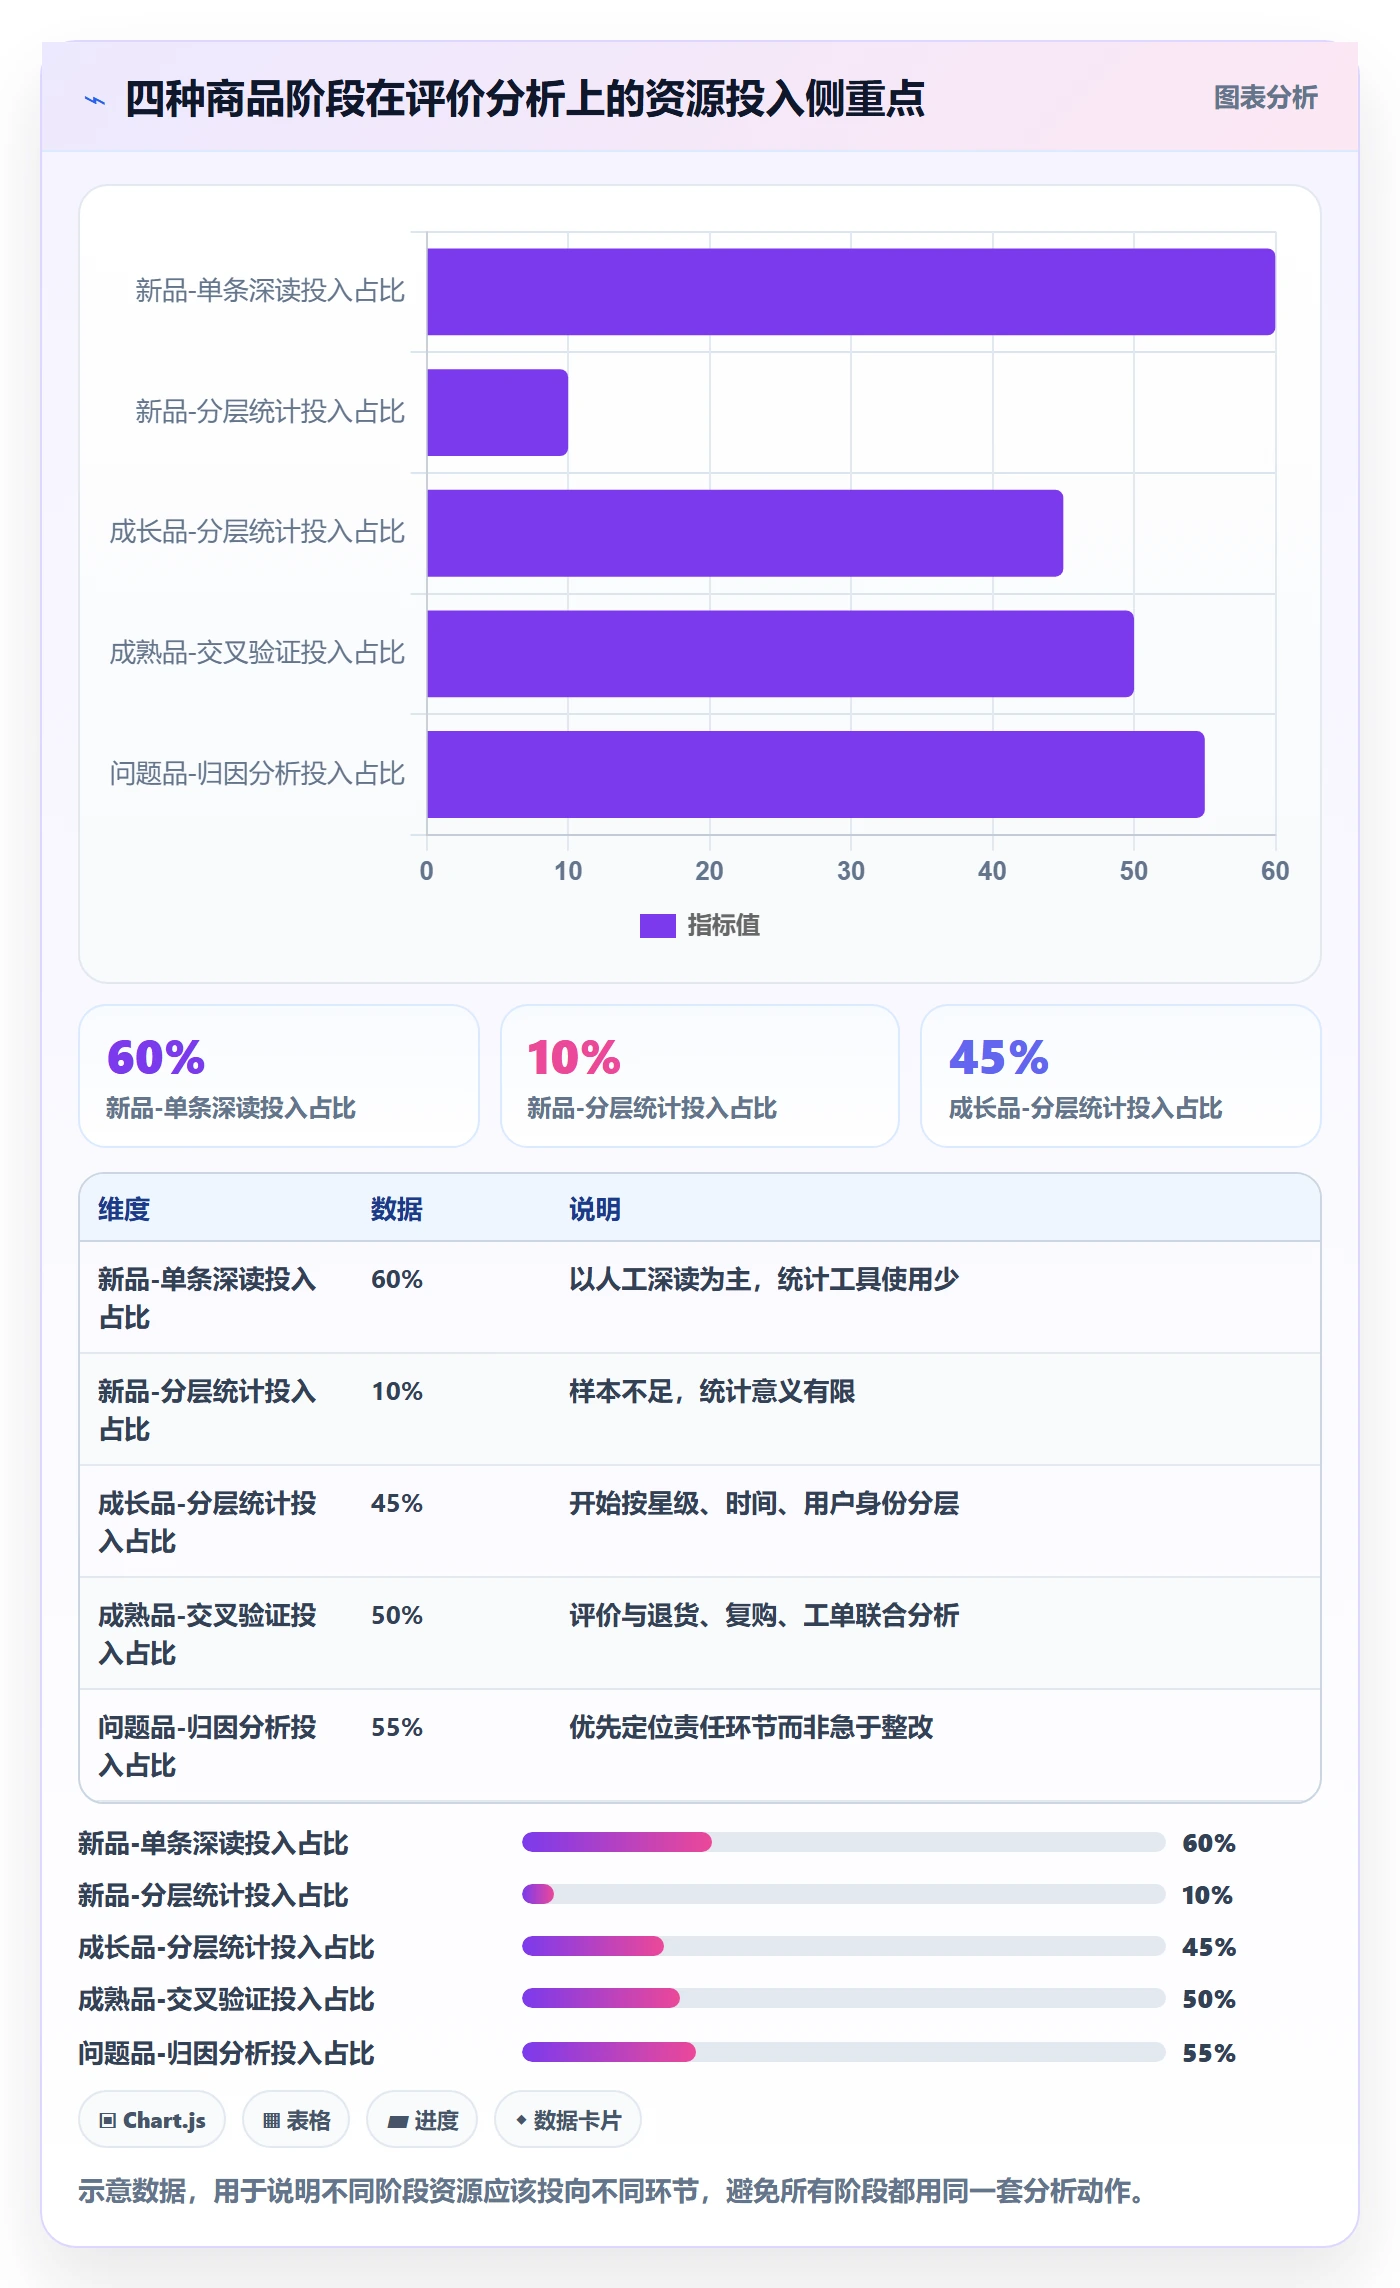Screen dimensions: 1400x2288
Task: Click the 说明 table column header
Action: pyautogui.click(x=595, y=1209)
